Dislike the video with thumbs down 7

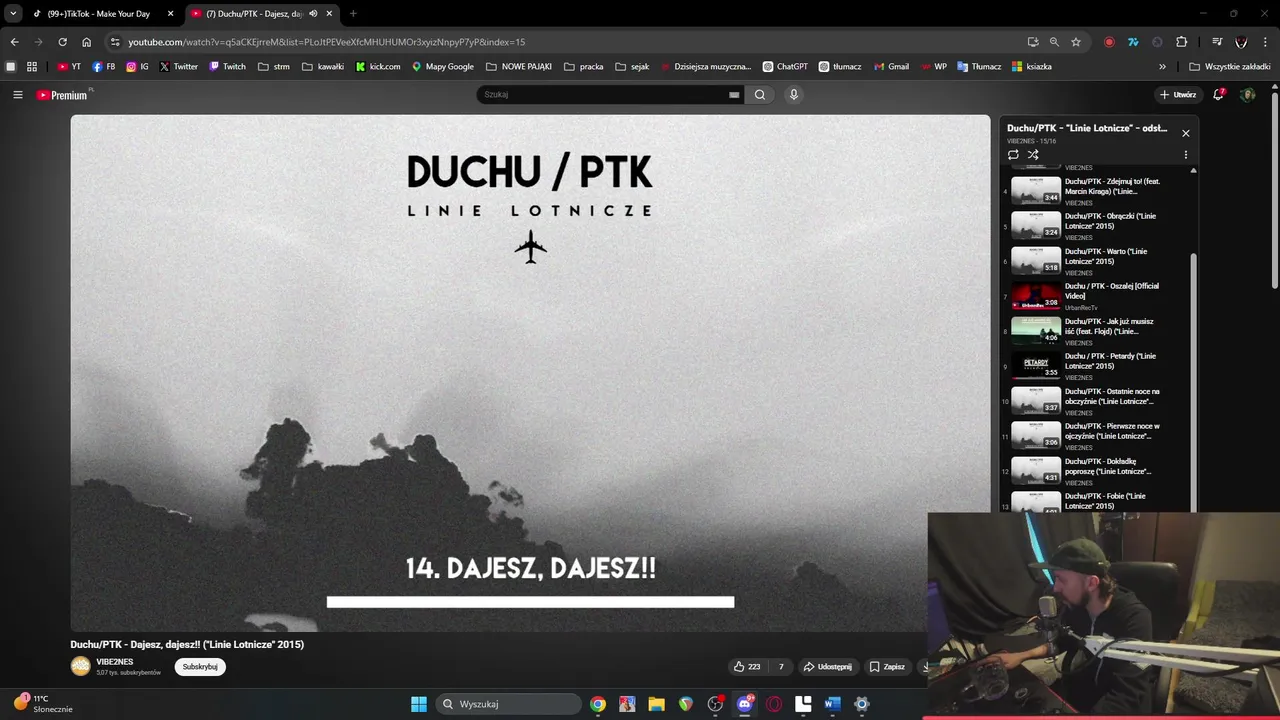click(x=780, y=667)
